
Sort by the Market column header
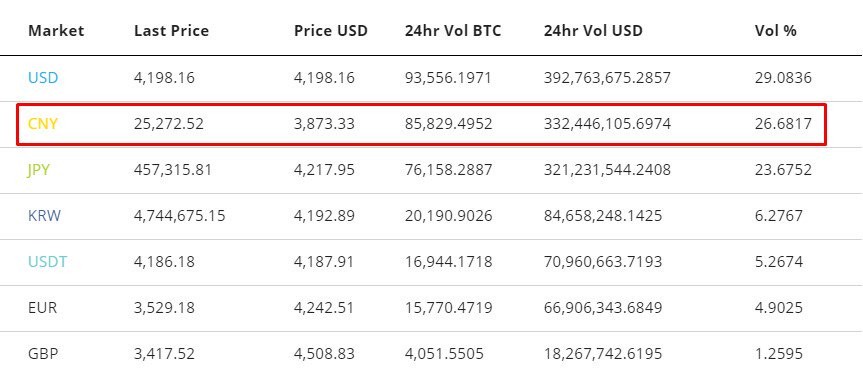pyautogui.click(x=56, y=31)
